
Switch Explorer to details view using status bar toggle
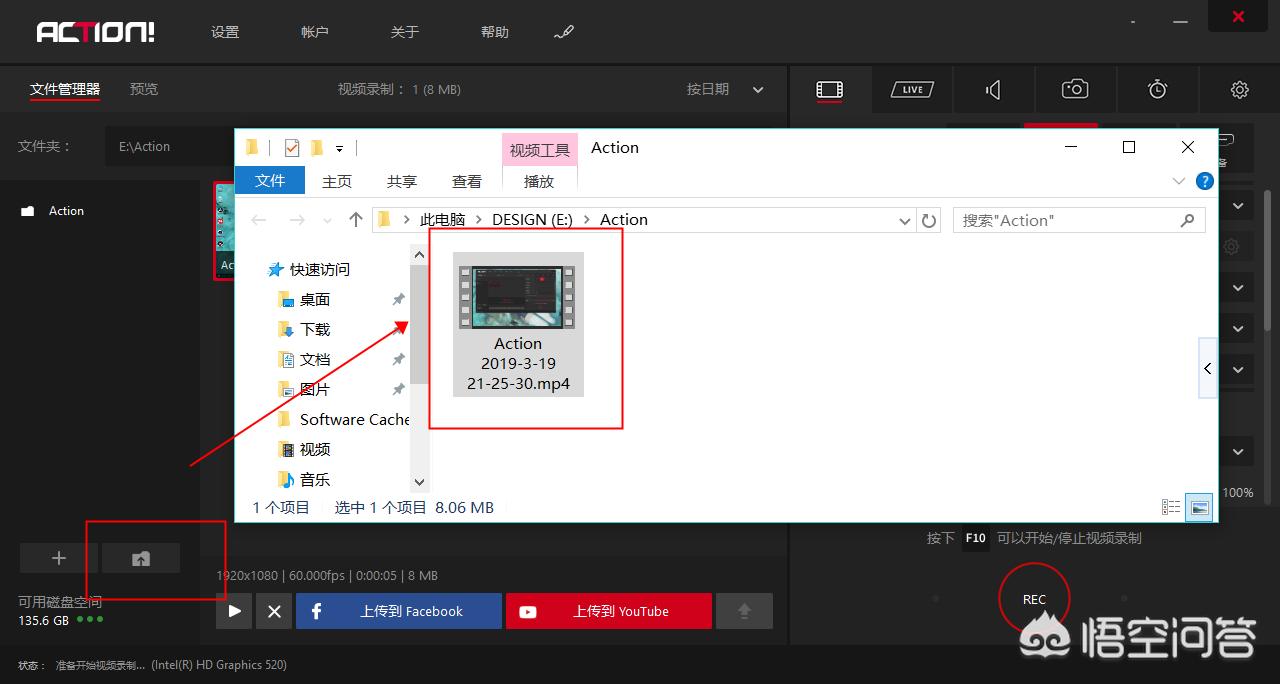tap(1170, 506)
